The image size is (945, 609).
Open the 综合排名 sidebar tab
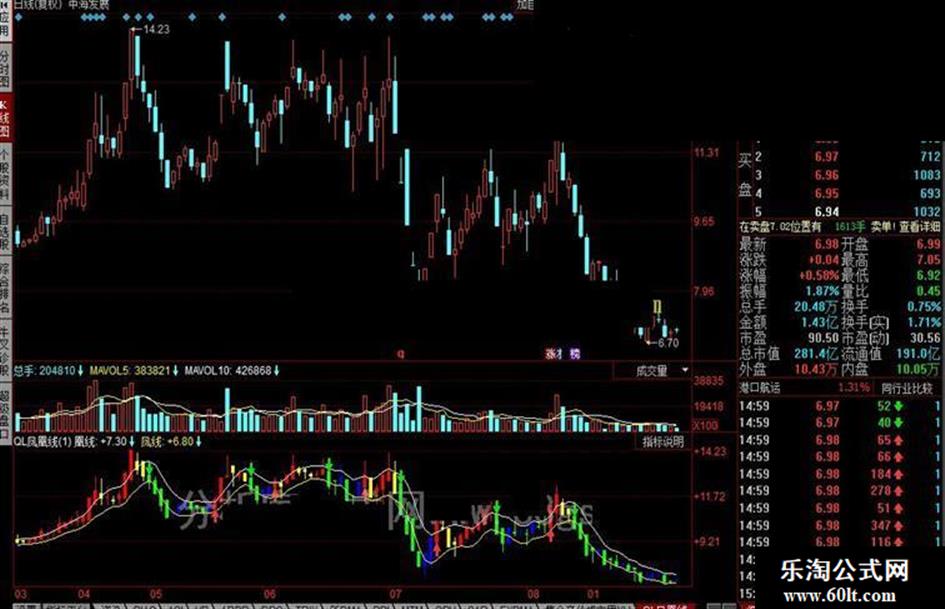pos(5,288)
